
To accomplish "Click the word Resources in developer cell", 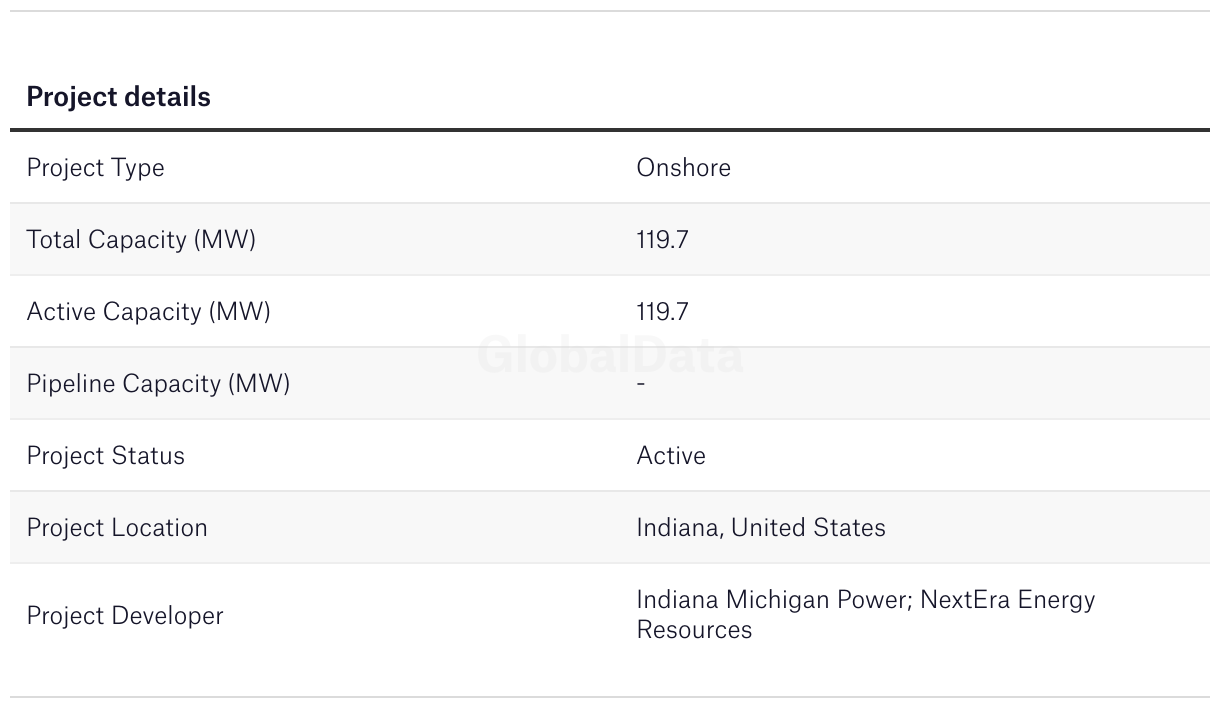I will pyautogui.click(x=694, y=630).
